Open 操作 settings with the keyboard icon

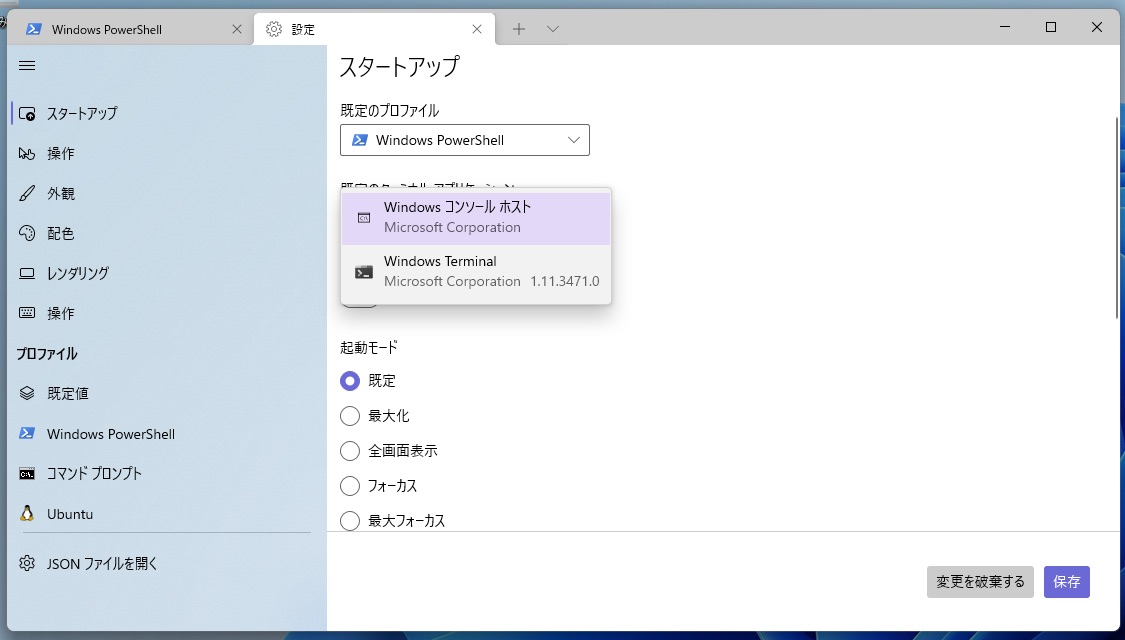click(x=166, y=314)
